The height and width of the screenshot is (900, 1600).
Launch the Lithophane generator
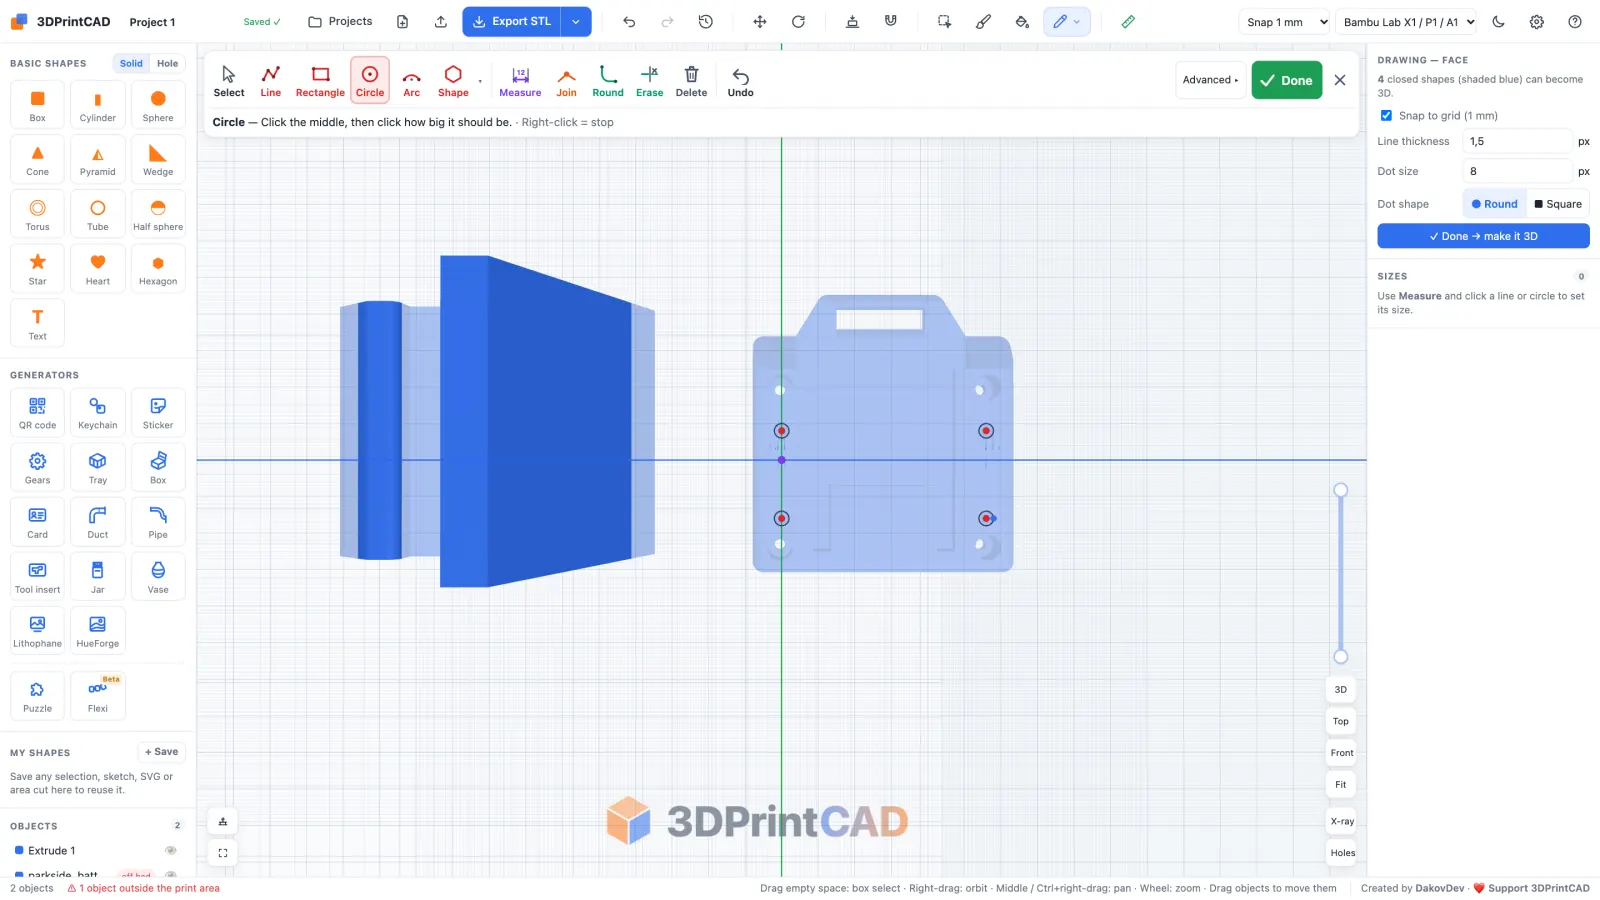coord(37,631)
